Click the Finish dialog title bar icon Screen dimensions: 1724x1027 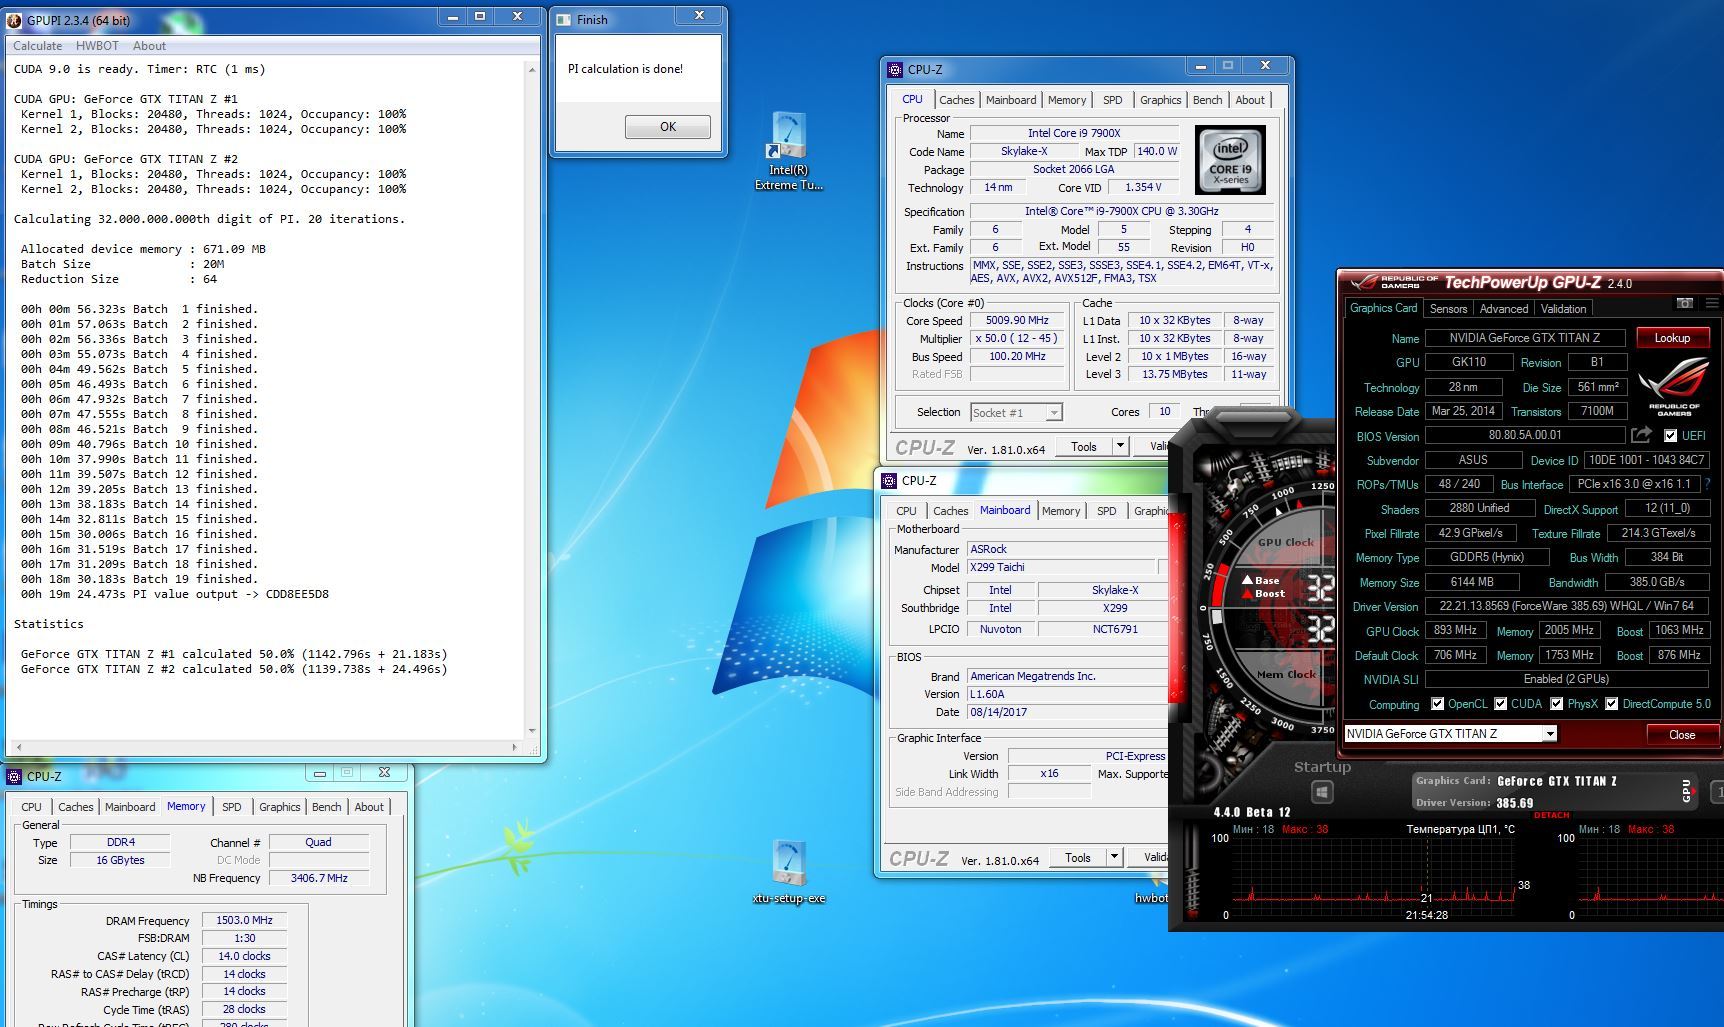[x=563, y=19]
